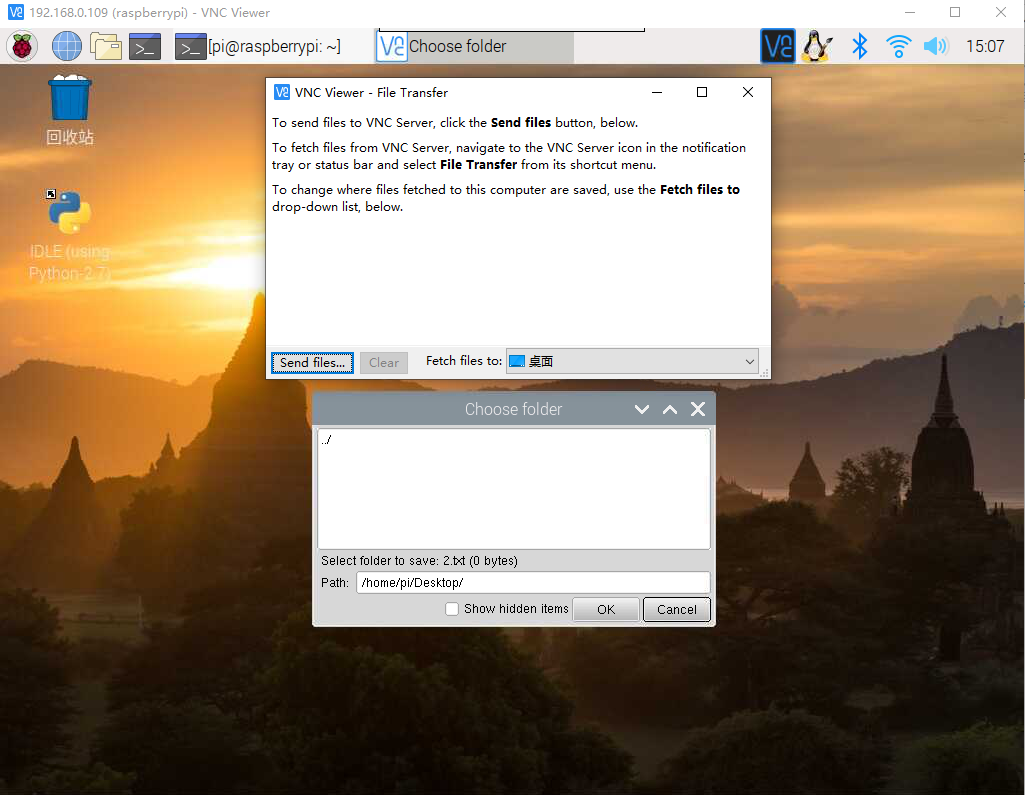Click the VNC logo in main VNC Viewer titlebar
The width and height of the screenshot is (1025, 795).
(x=16, y=12)
